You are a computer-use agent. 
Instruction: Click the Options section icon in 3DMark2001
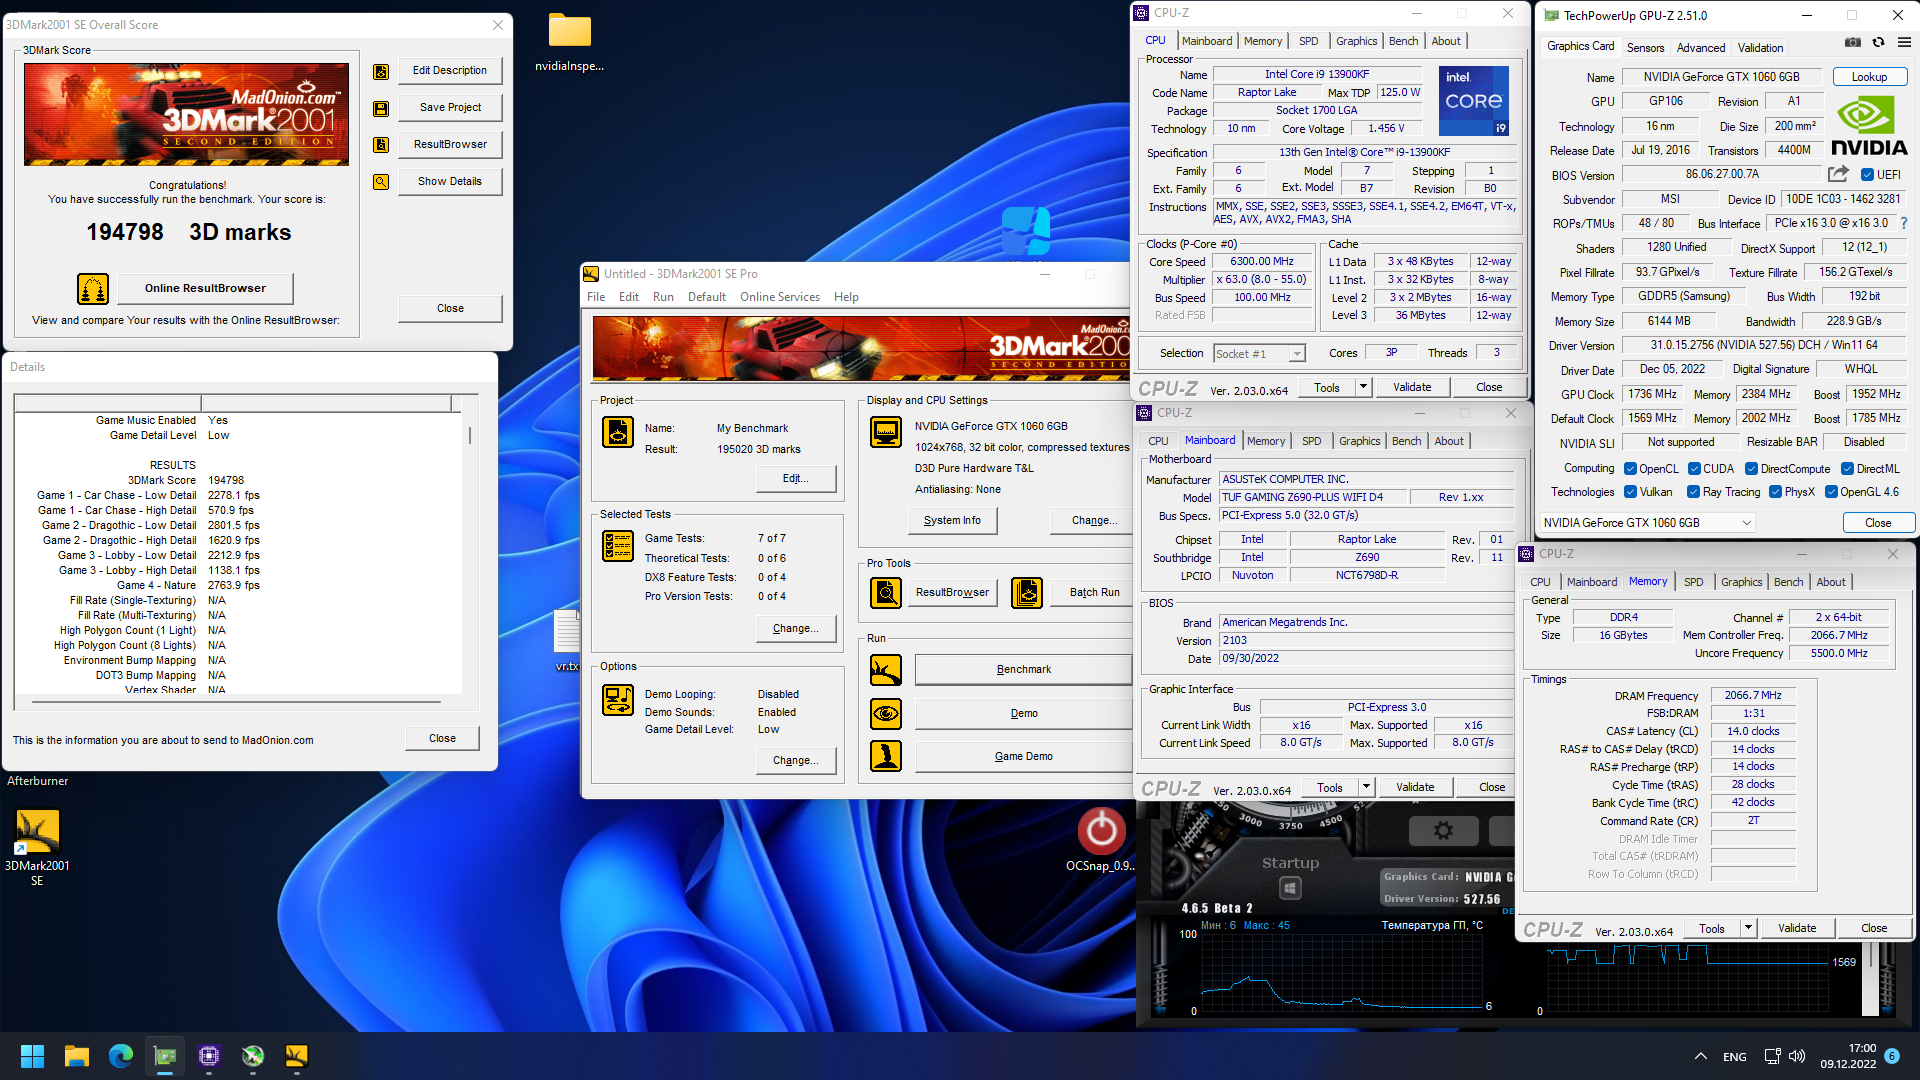point(618,700)
